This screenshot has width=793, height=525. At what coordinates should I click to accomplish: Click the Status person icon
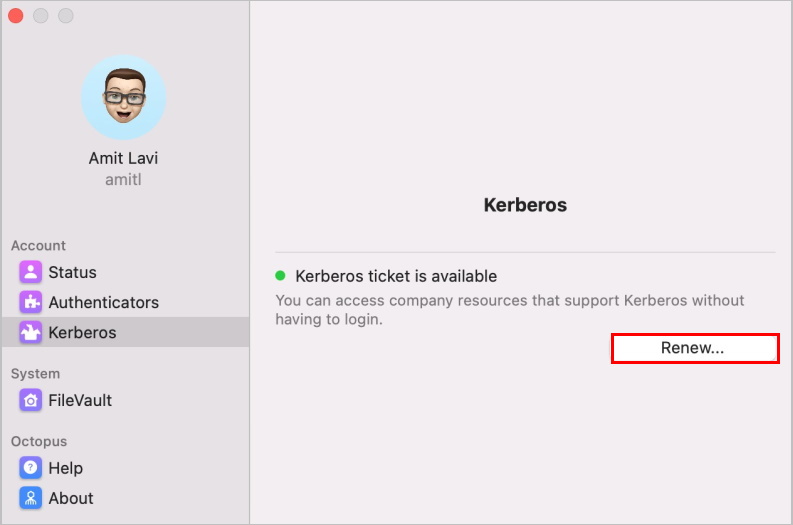[30, 272]
